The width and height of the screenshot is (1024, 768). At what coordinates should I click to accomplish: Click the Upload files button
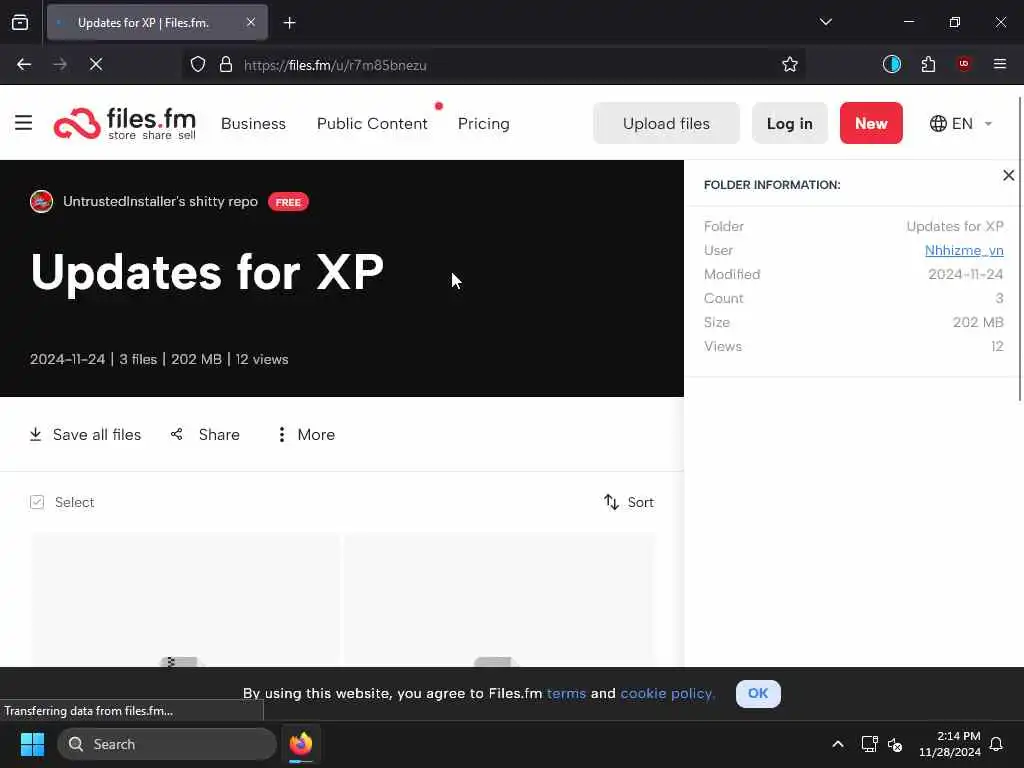coord(666,123)
